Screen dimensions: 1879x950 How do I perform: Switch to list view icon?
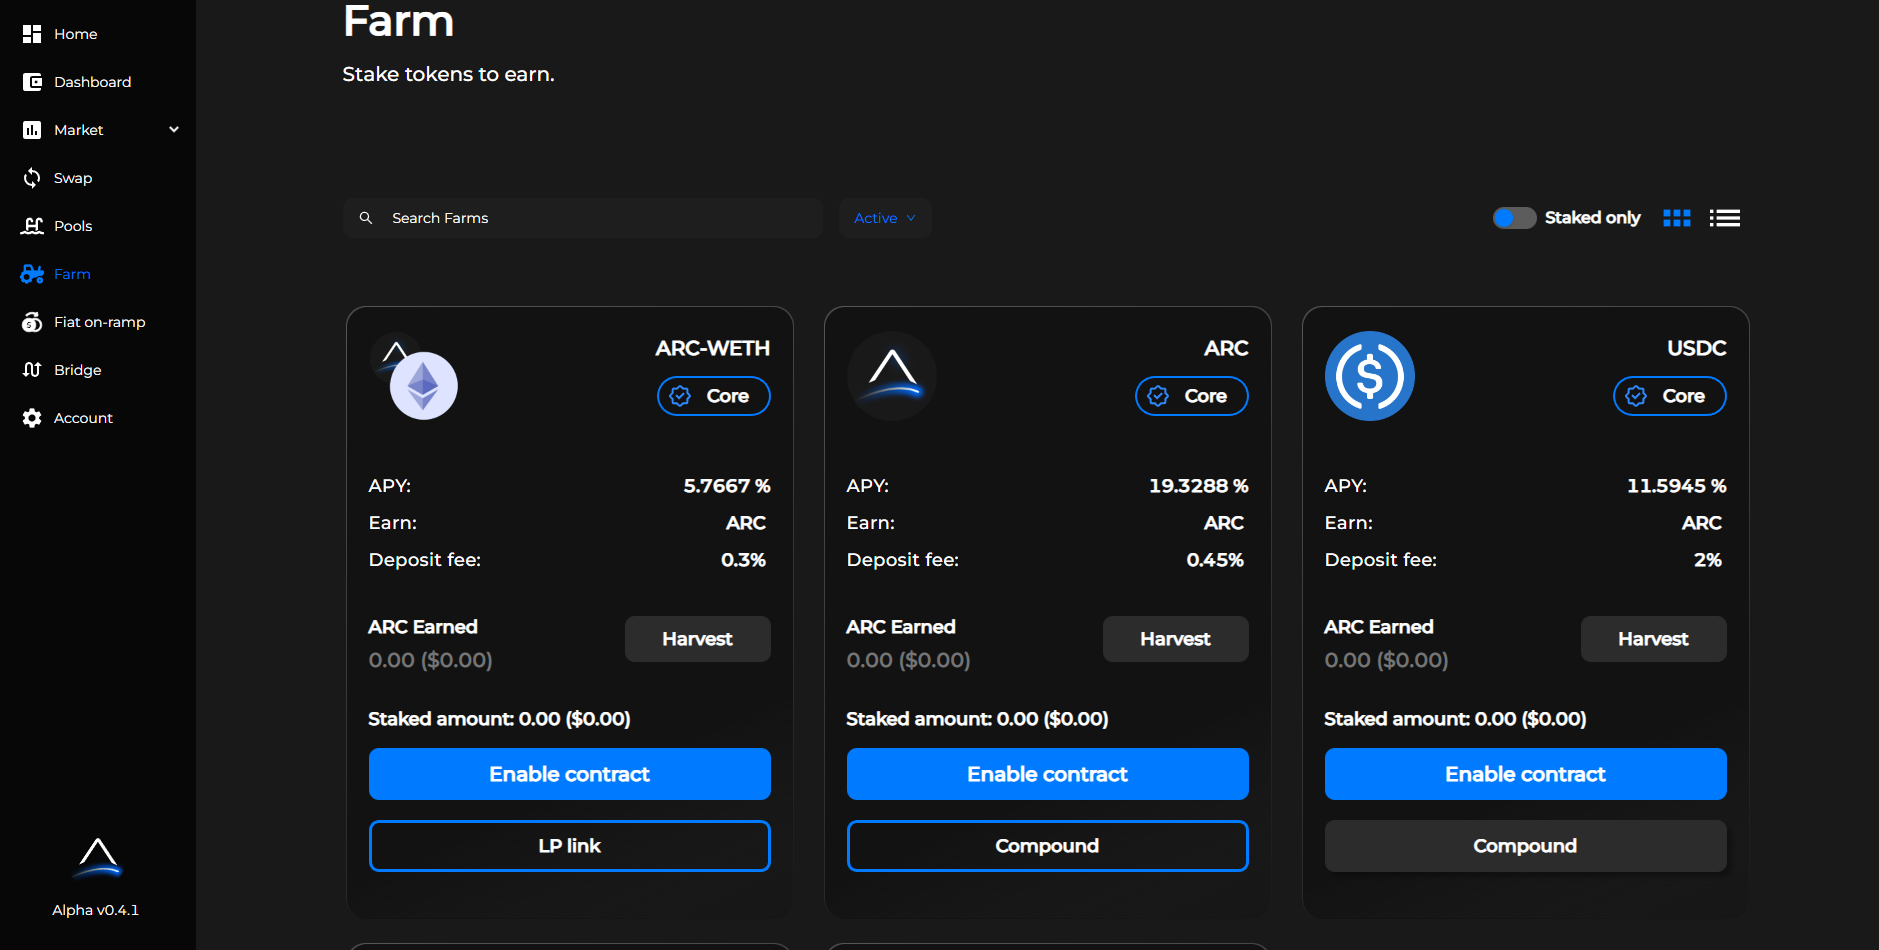[x=1724, y=218]
